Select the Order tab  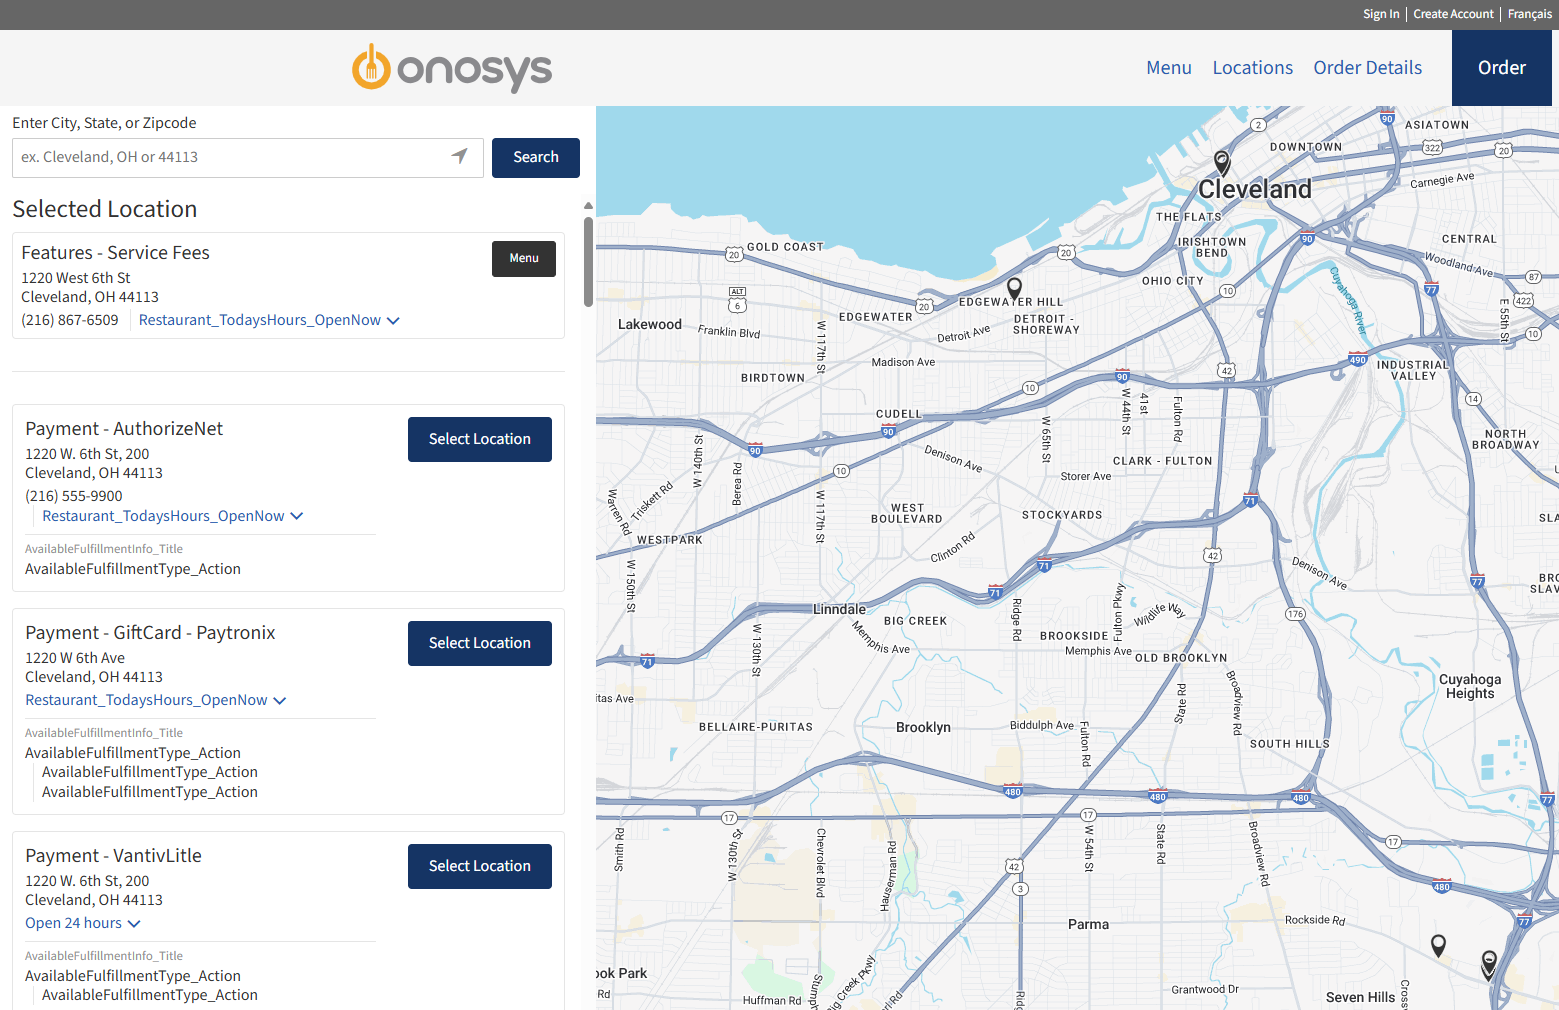(x=1501, y=67)
